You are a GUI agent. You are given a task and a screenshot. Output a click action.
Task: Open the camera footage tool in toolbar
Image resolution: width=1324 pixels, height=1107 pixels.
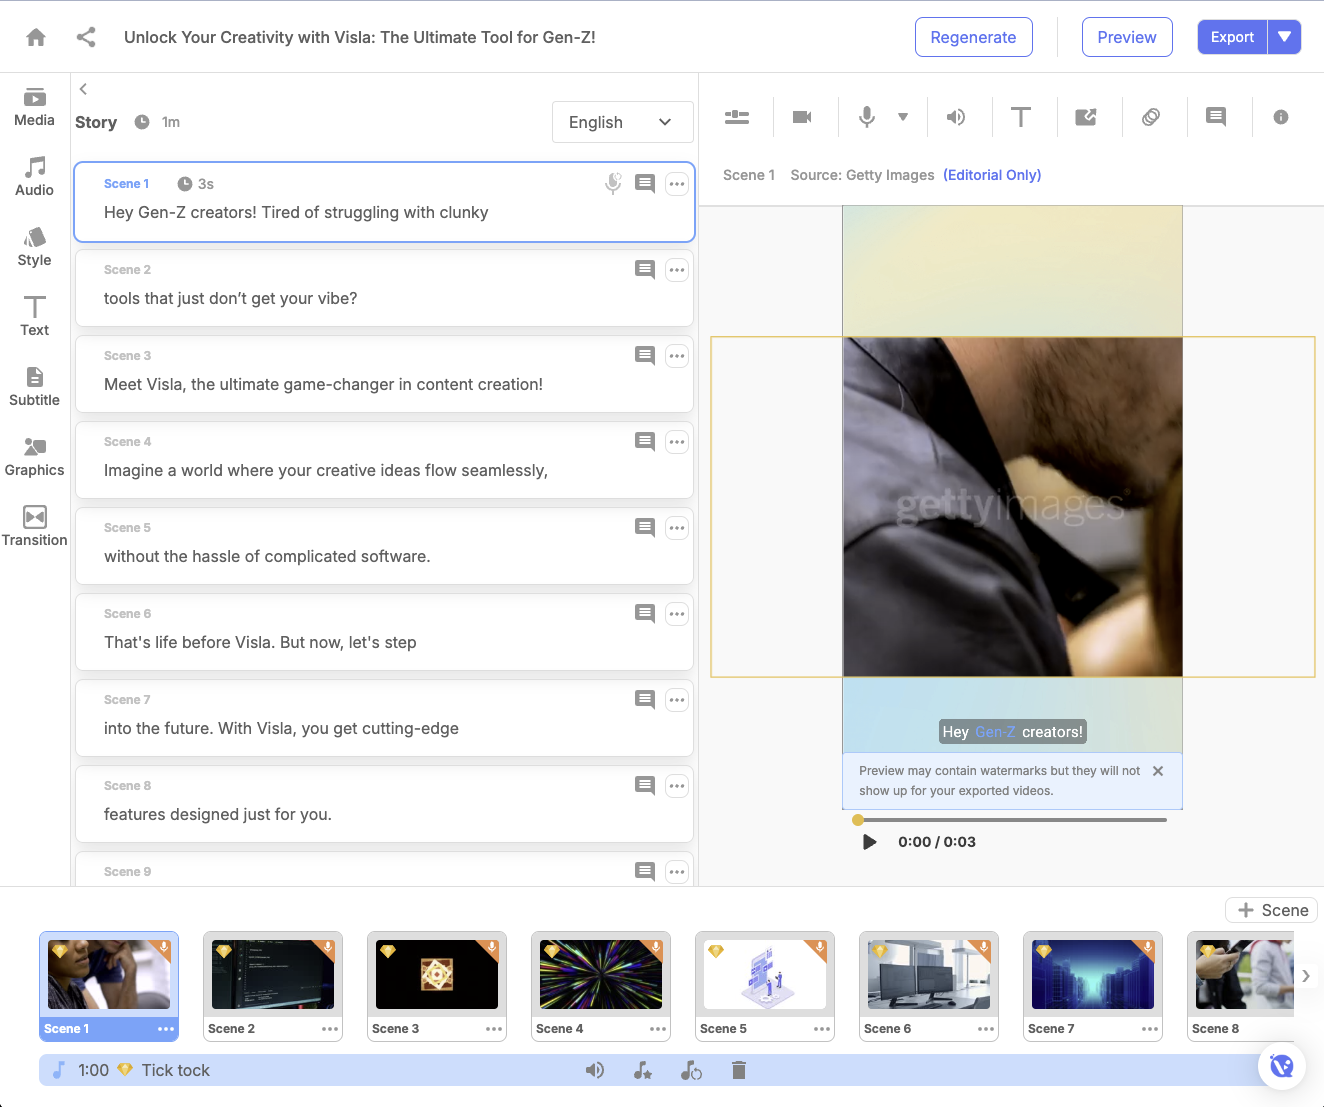tap(802, 117)
